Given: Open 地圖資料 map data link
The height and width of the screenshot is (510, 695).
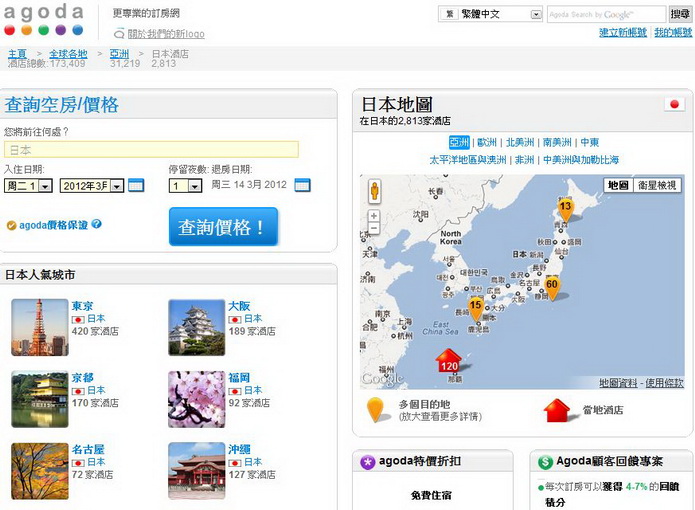Looking at the screenshot, I should [618, 383].
